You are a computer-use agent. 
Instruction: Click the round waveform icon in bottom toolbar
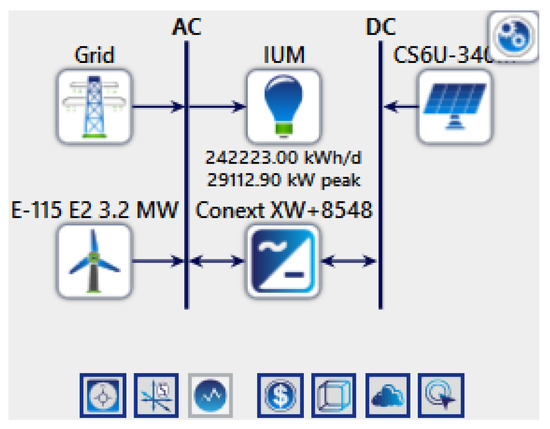pyautogui.click(x=210, y=396)
